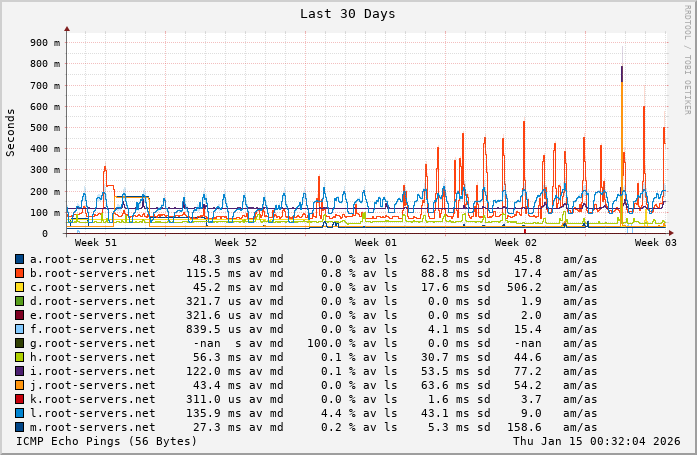This screenshot has height=455, width=697.
Task: Select the Week 52 axis marker
Action: pyautogui.click(x=236, y=243)
